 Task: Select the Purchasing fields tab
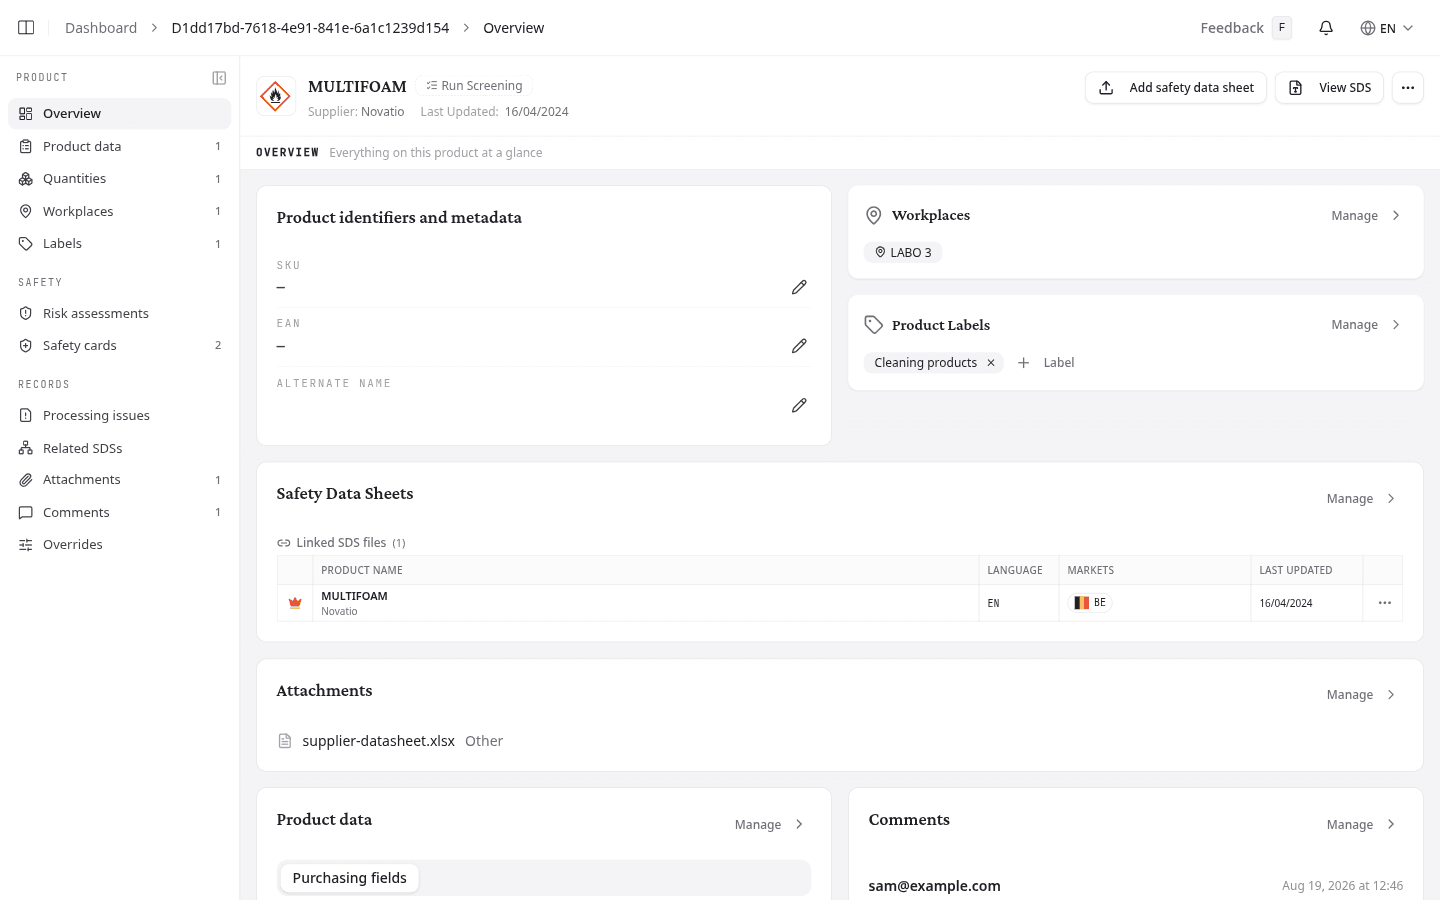click(349, 878)
